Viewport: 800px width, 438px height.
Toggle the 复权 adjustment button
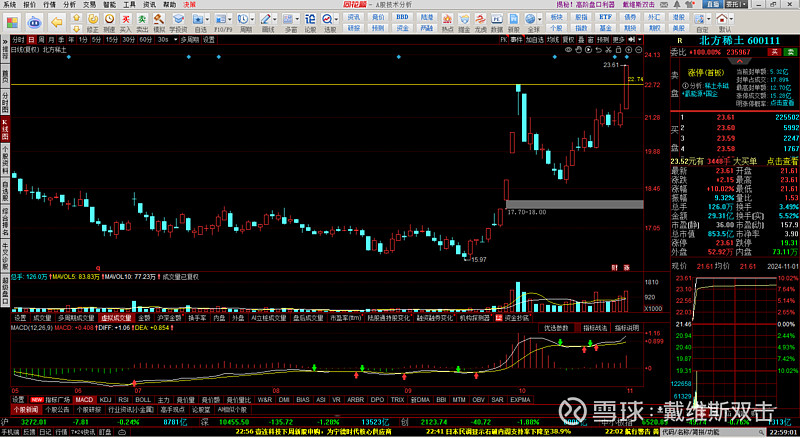(x=568, y=40)
